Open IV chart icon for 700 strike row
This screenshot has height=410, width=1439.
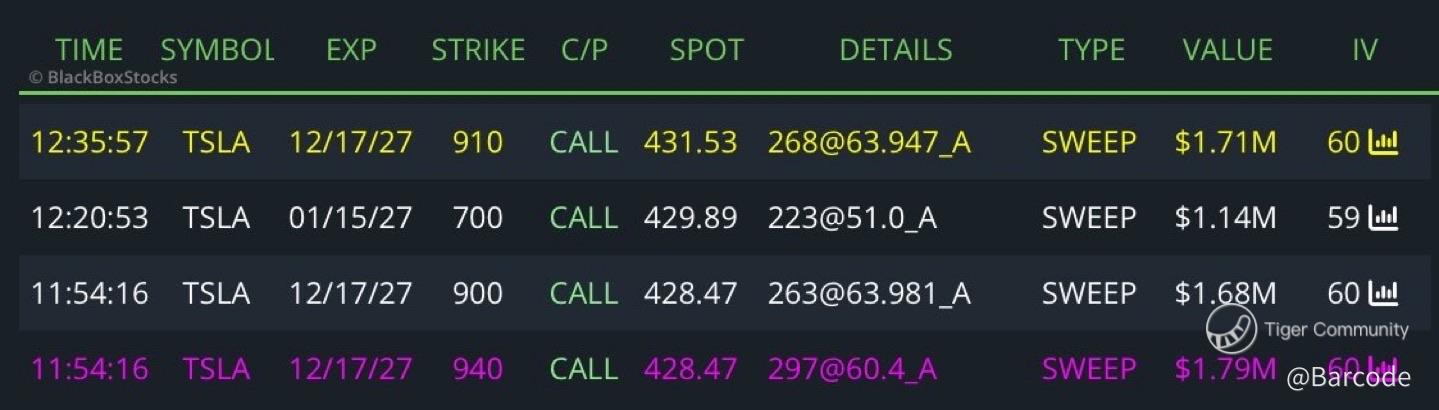1383,218
